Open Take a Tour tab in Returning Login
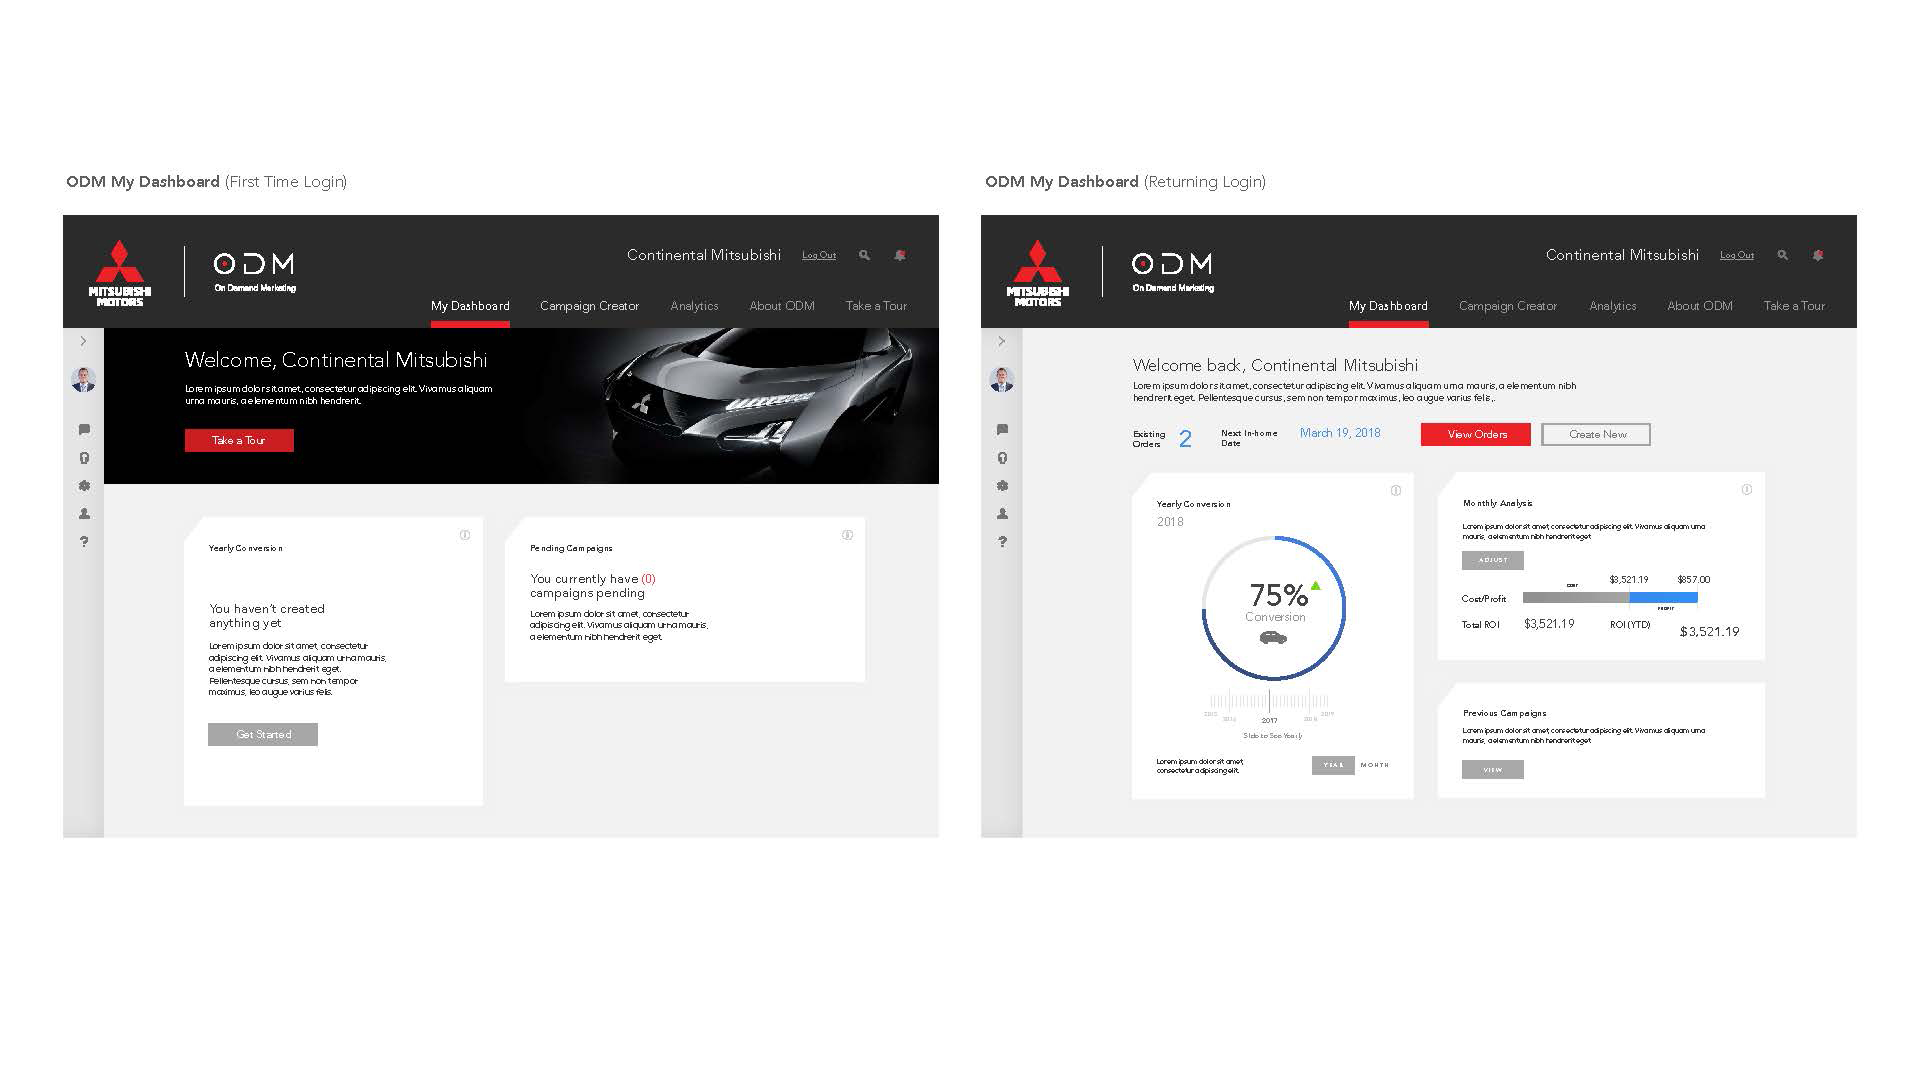This screenshot has width=1920, height=1080. coord(1794,306)
